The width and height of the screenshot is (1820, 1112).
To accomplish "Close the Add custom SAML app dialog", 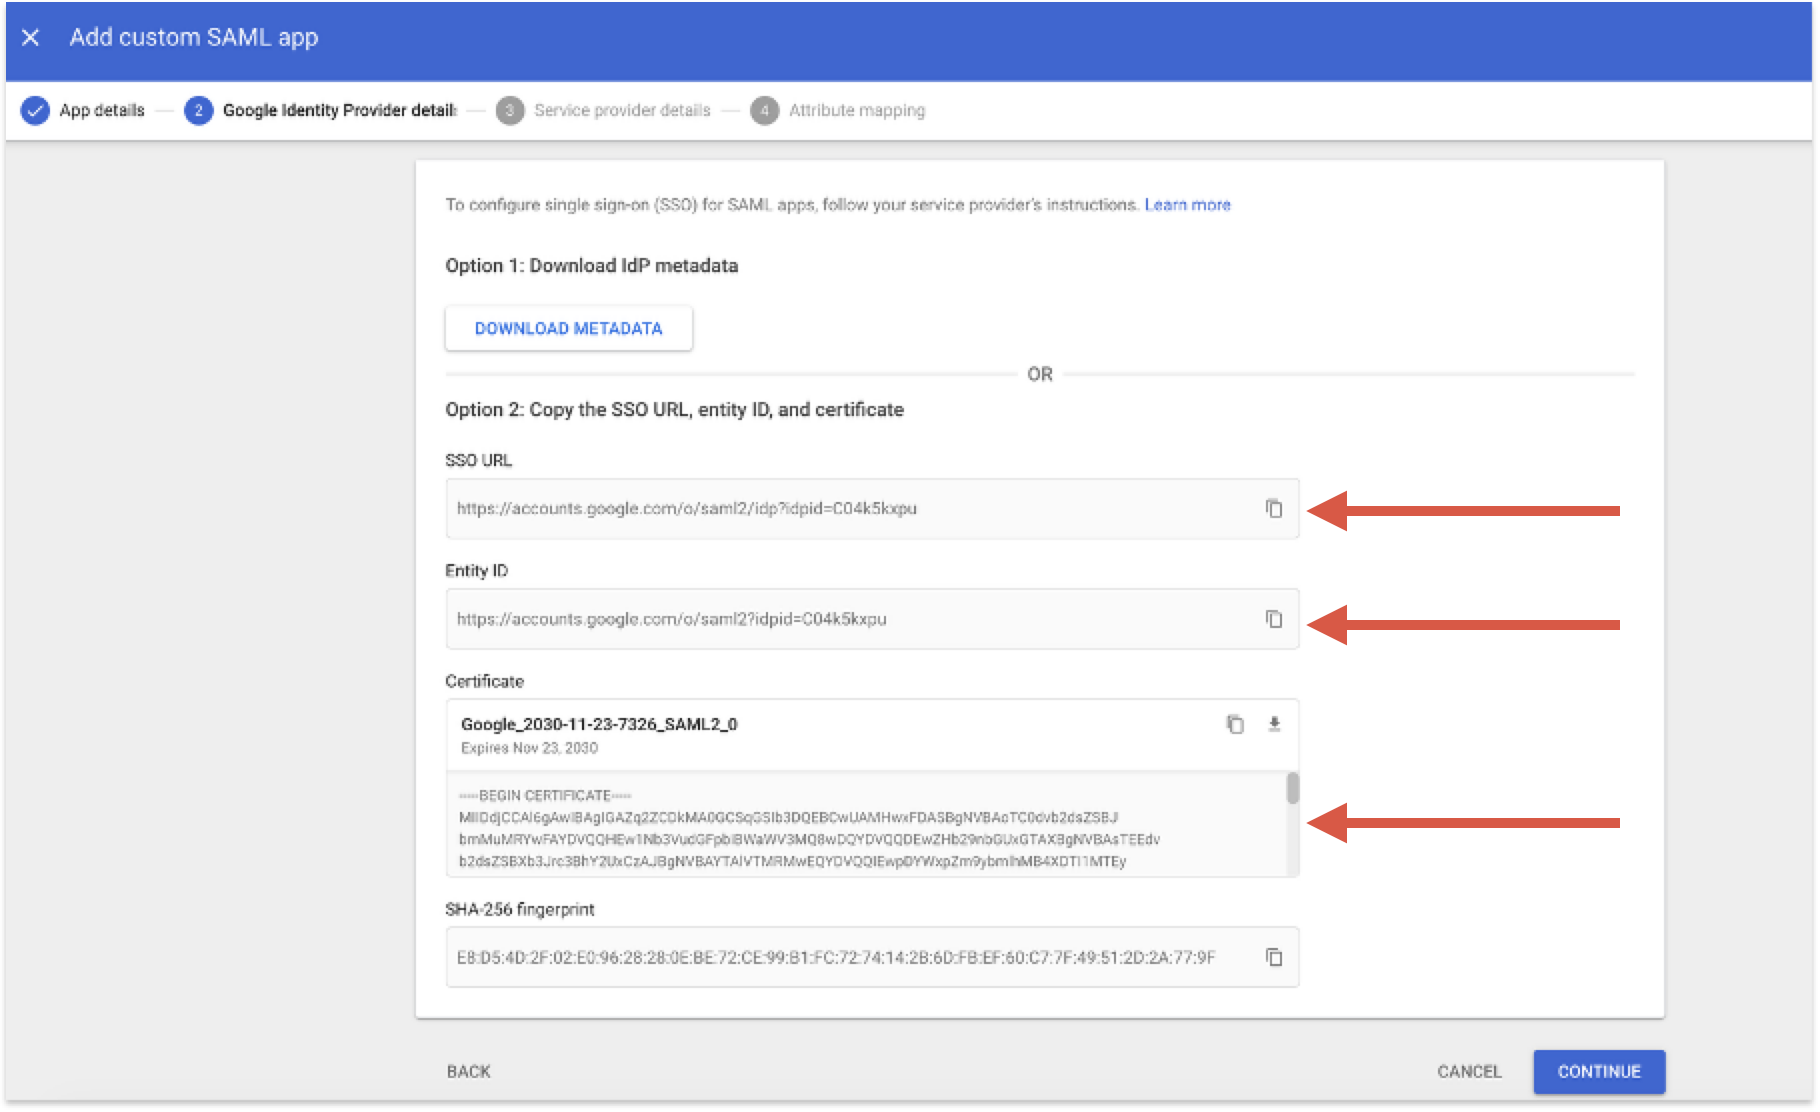I will click(x=31, y=37).
